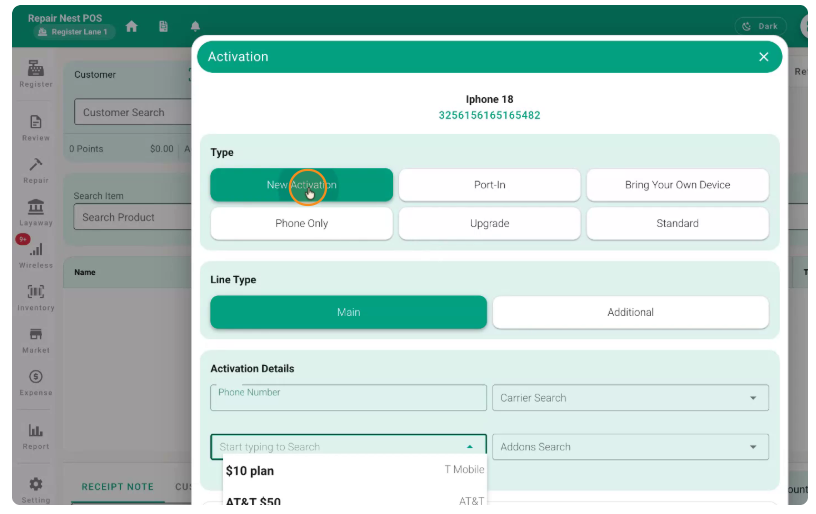Choose Main line type

point(348,312)
